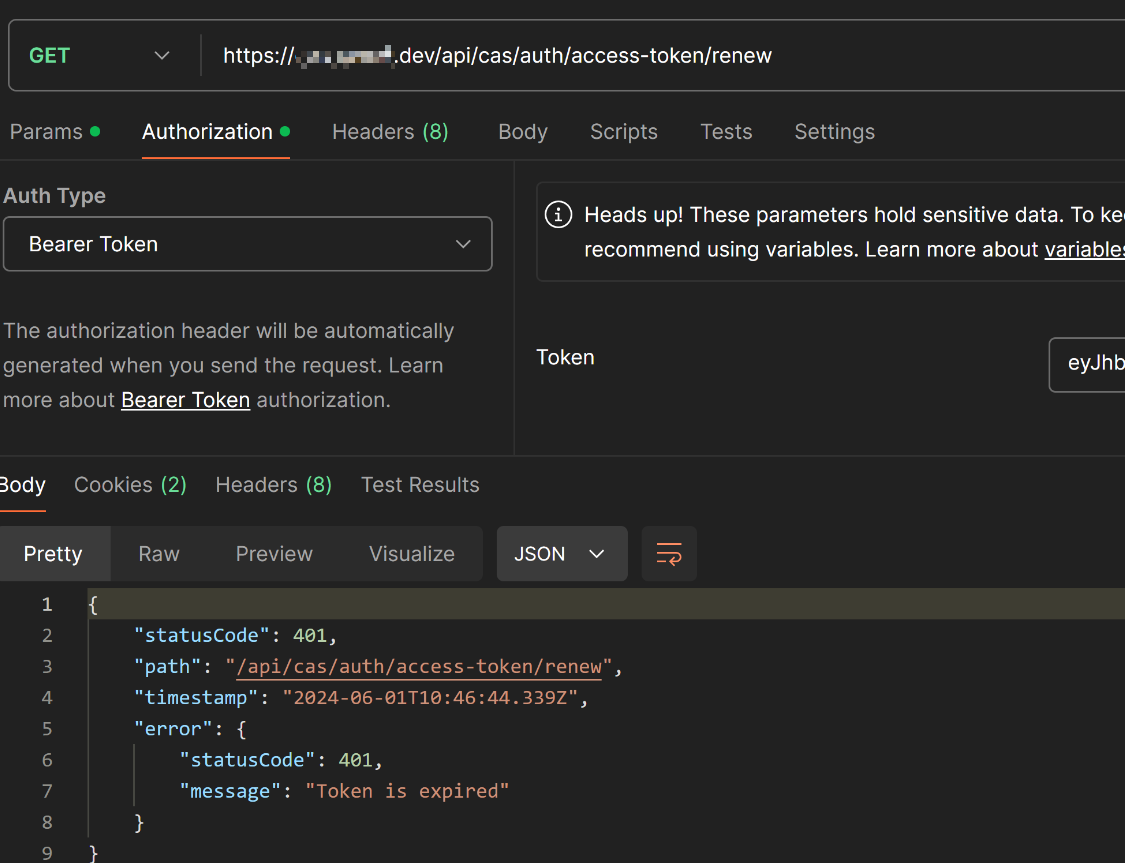
Task: Click the info icon in the heads-up notice
Action: (558, 214)
